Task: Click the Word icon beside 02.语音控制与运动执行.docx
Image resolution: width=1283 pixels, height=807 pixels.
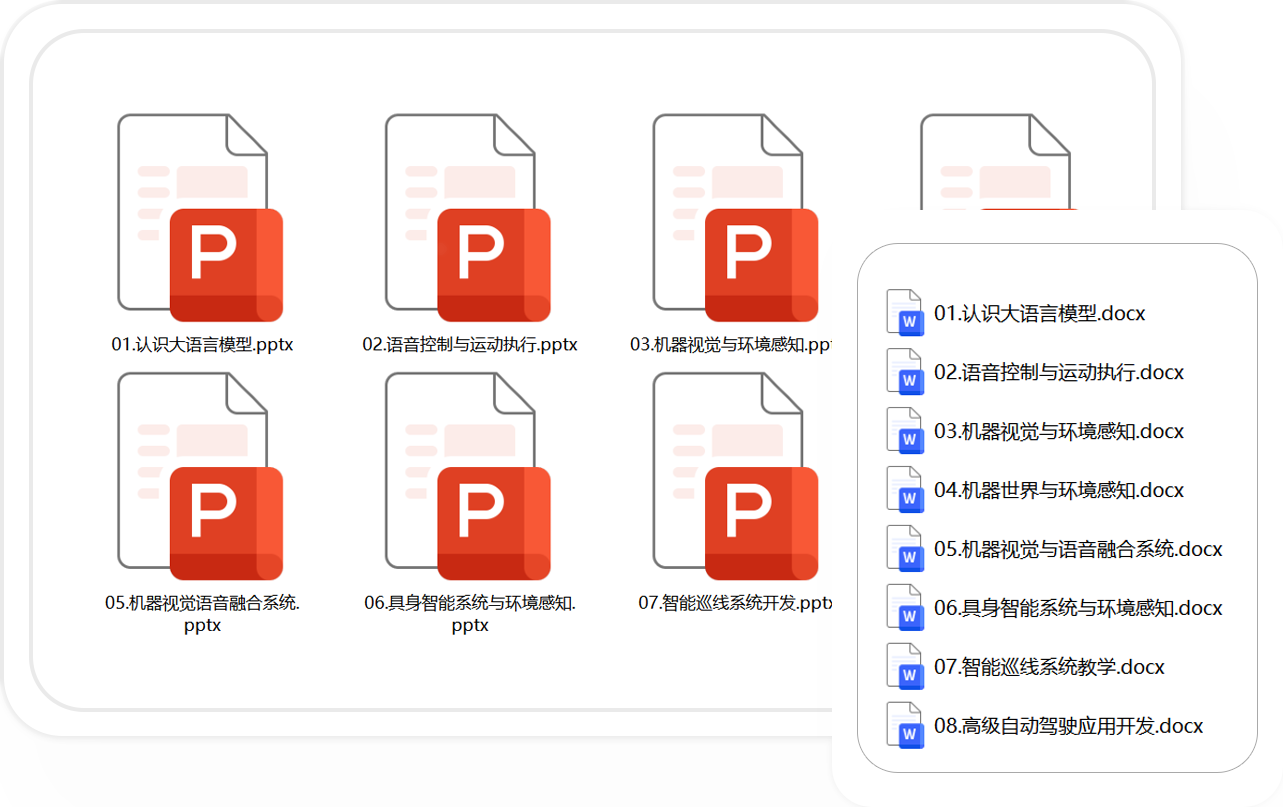Action: pyautogui.click(x=904, y=372)
